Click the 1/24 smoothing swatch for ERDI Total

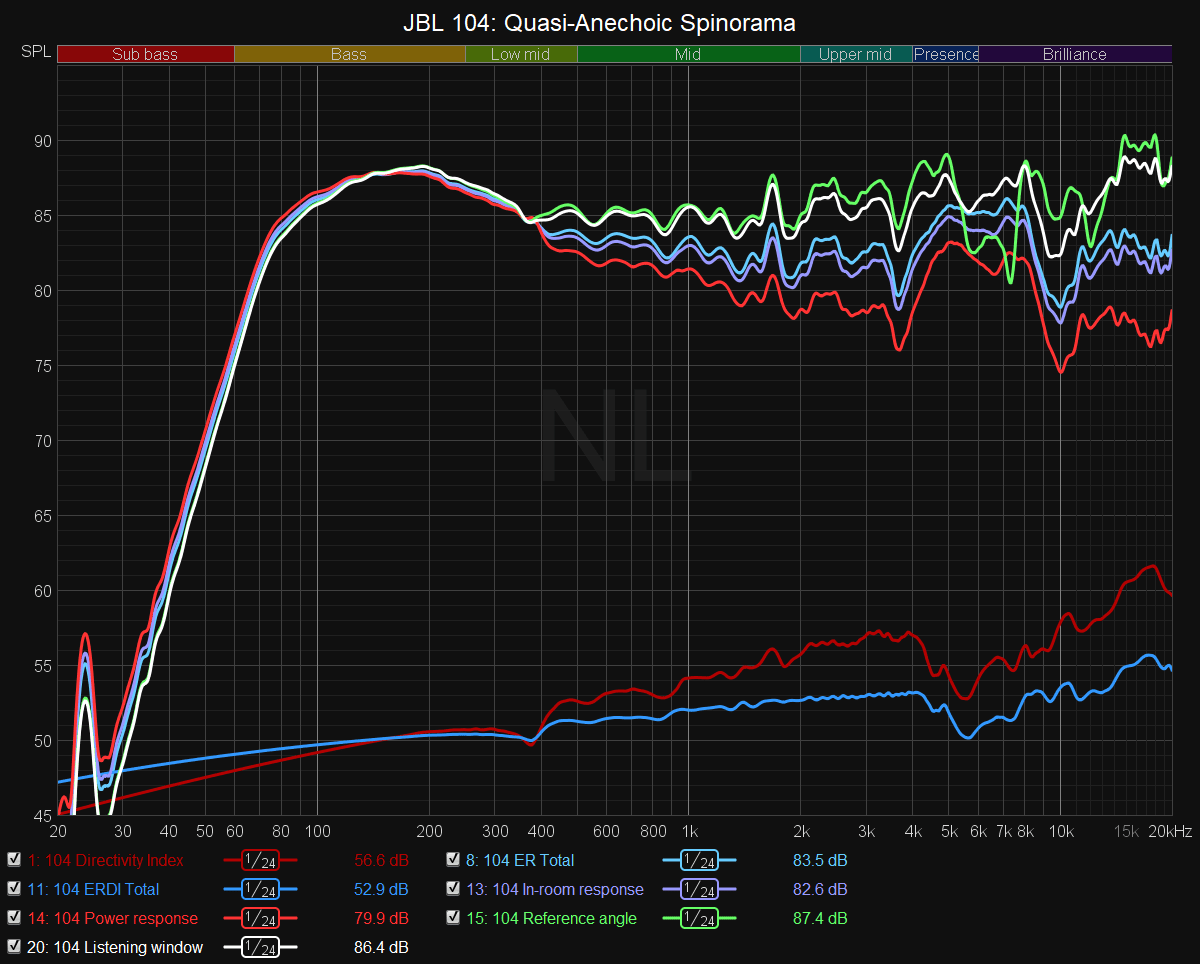(260, 889)
